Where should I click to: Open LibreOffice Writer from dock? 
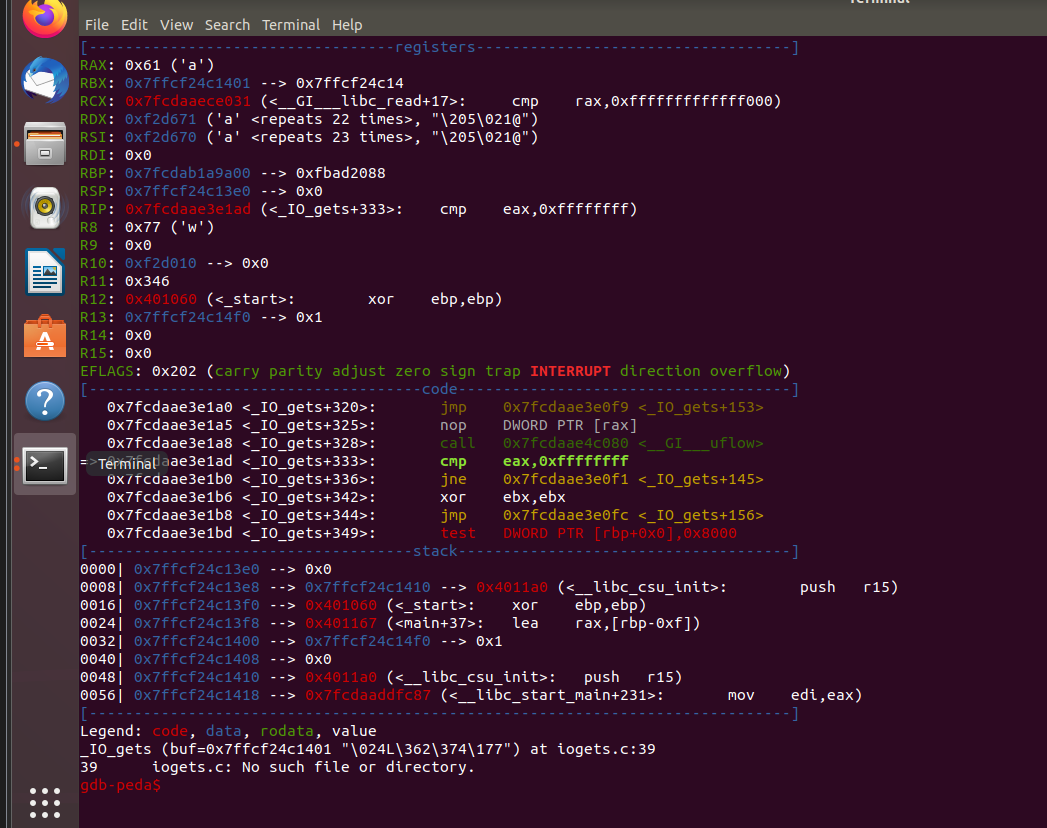(44, 272)
